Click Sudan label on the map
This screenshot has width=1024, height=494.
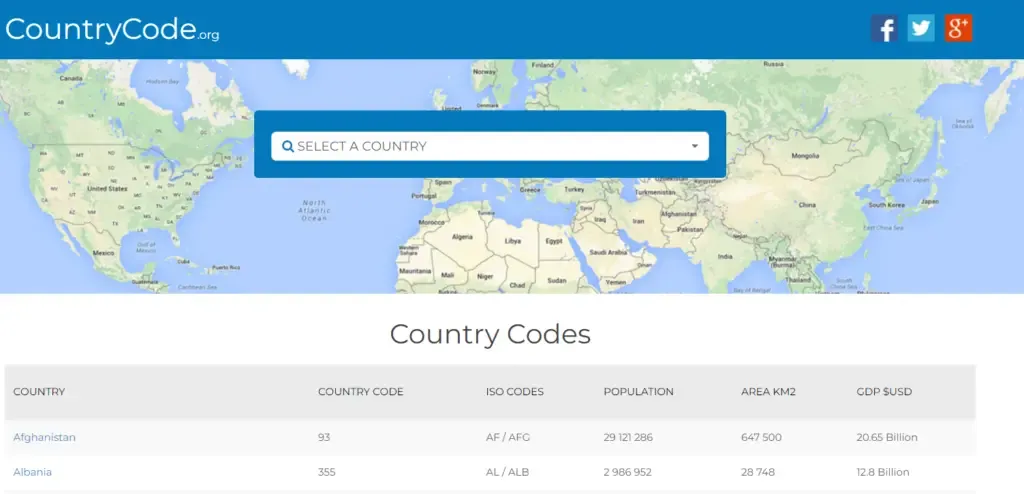(x=556, y=281)
